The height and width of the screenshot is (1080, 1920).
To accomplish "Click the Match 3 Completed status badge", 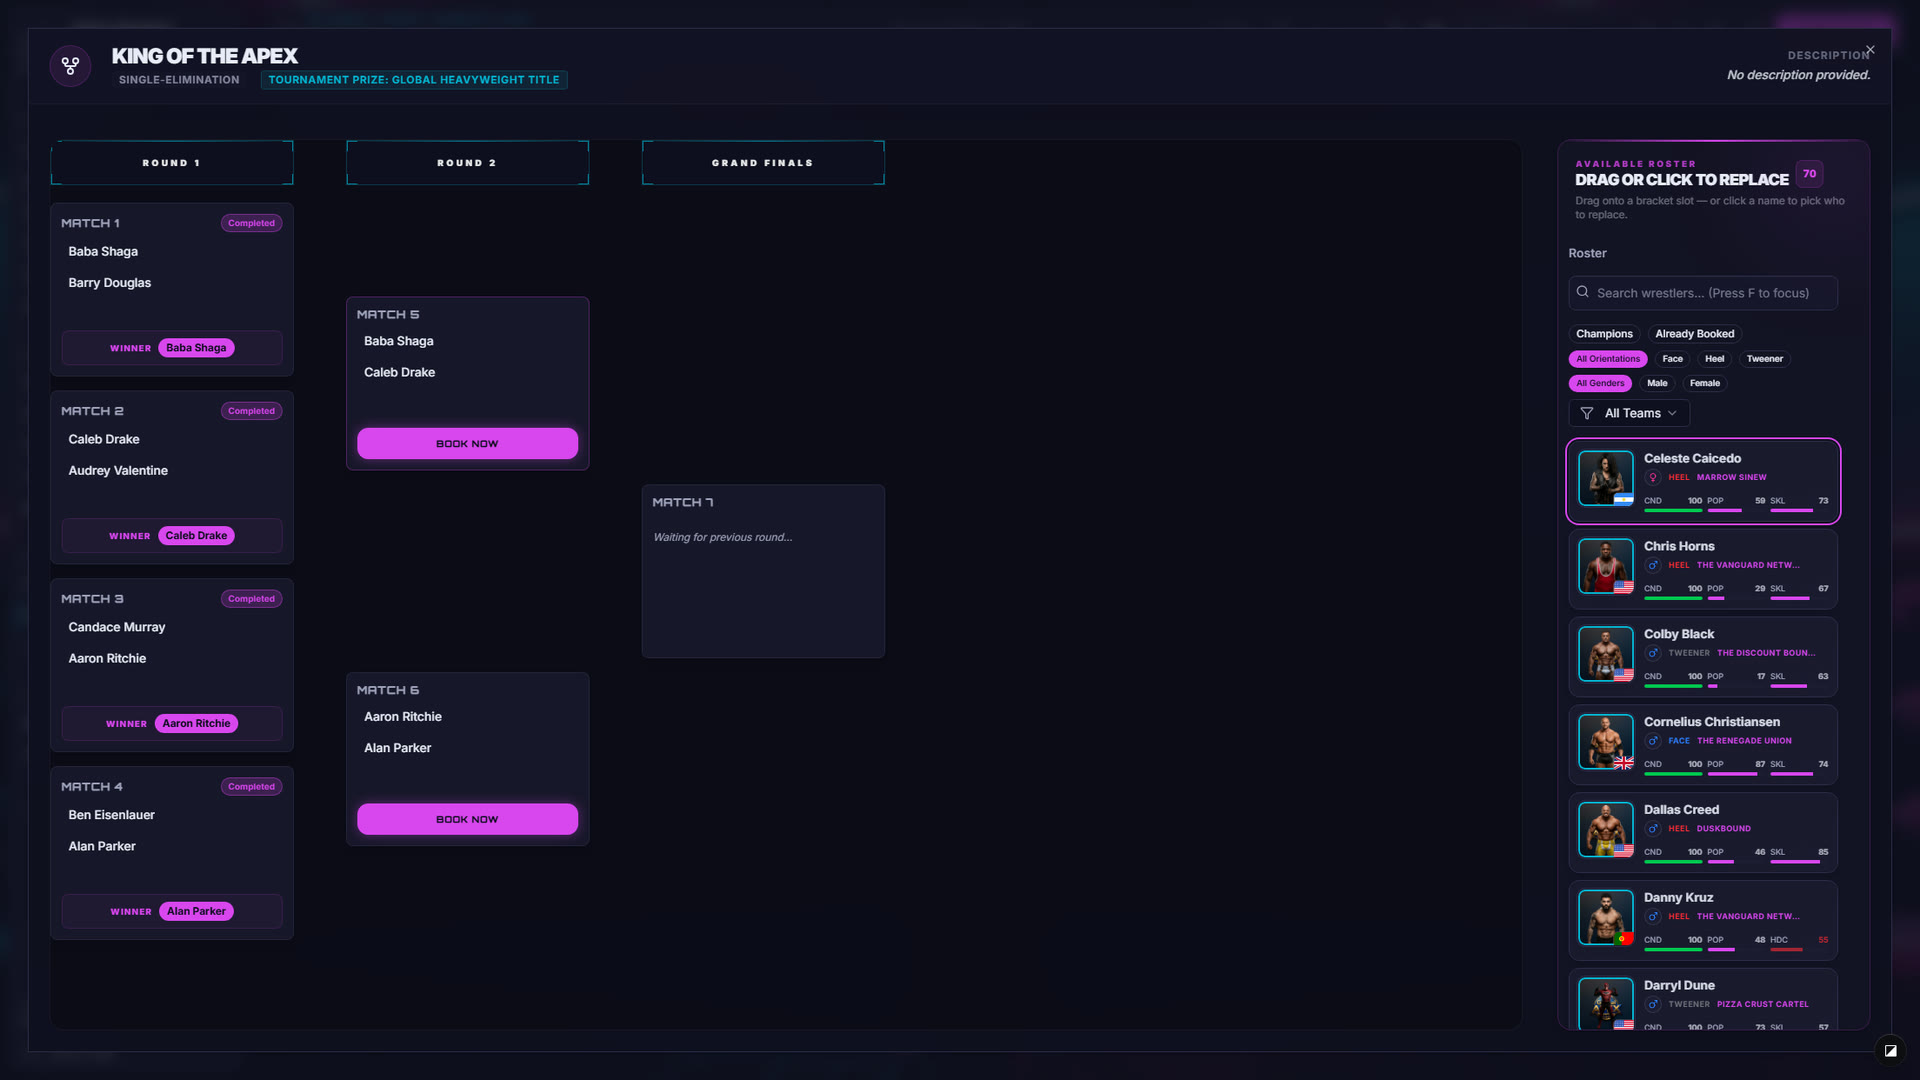I will [x=251, y=599].
